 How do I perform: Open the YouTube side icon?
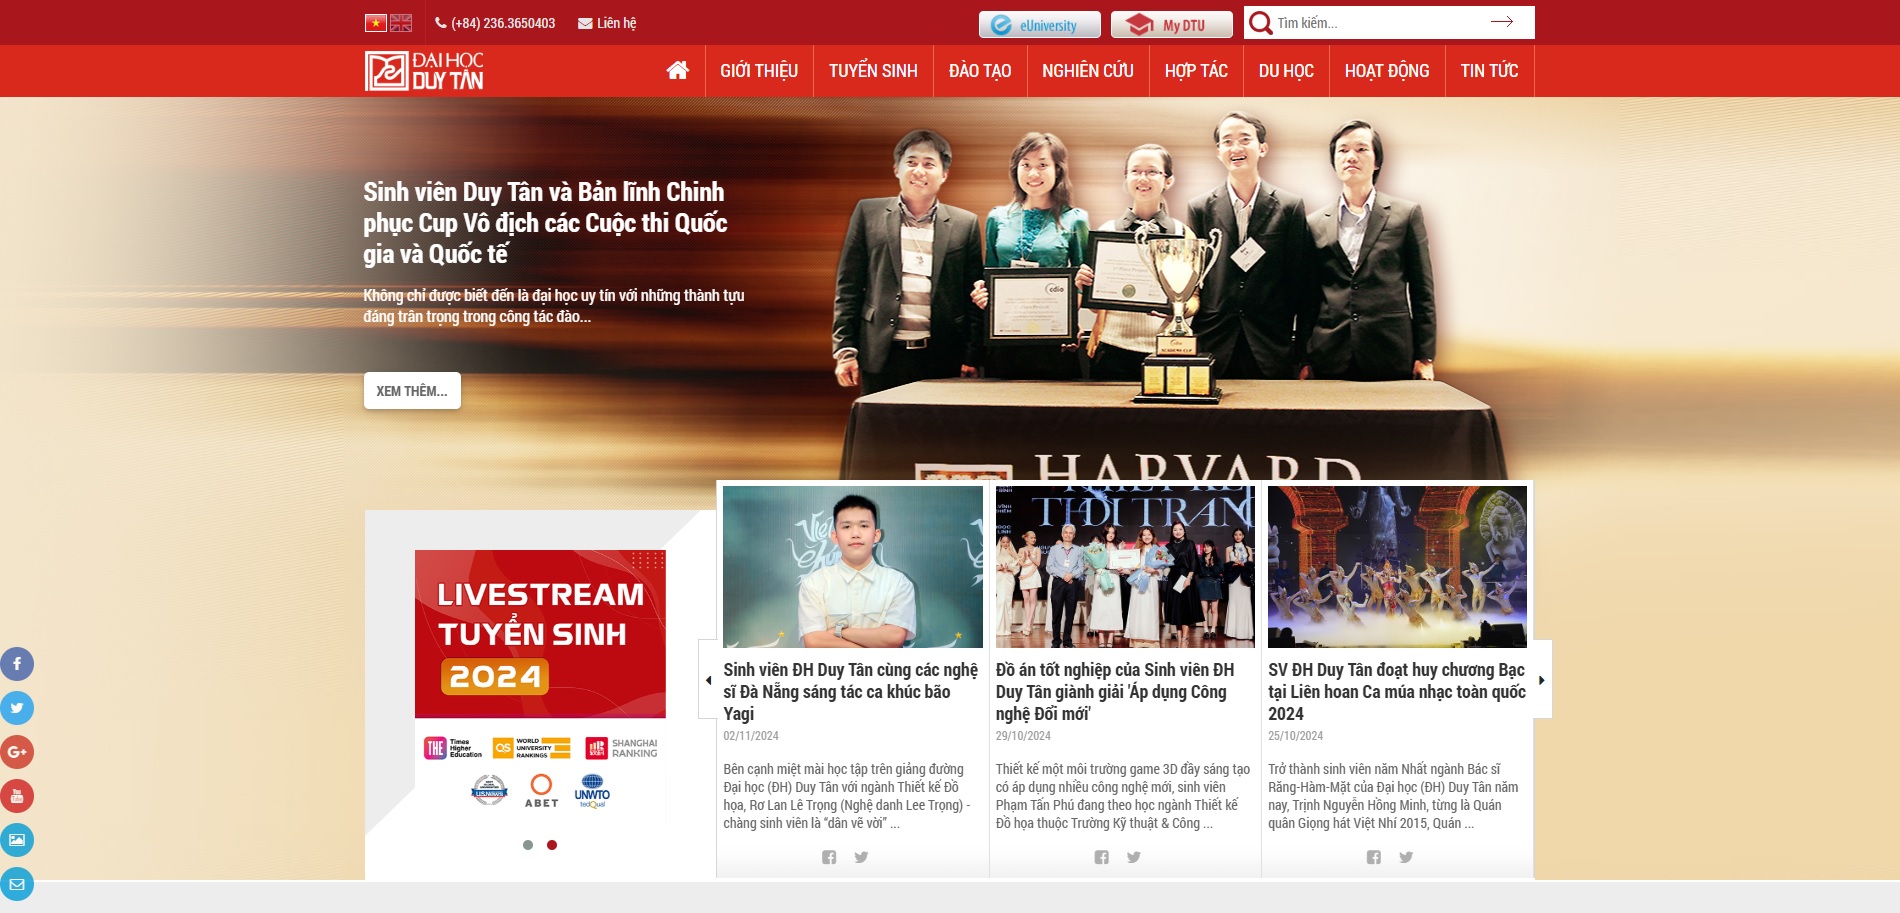17,796
